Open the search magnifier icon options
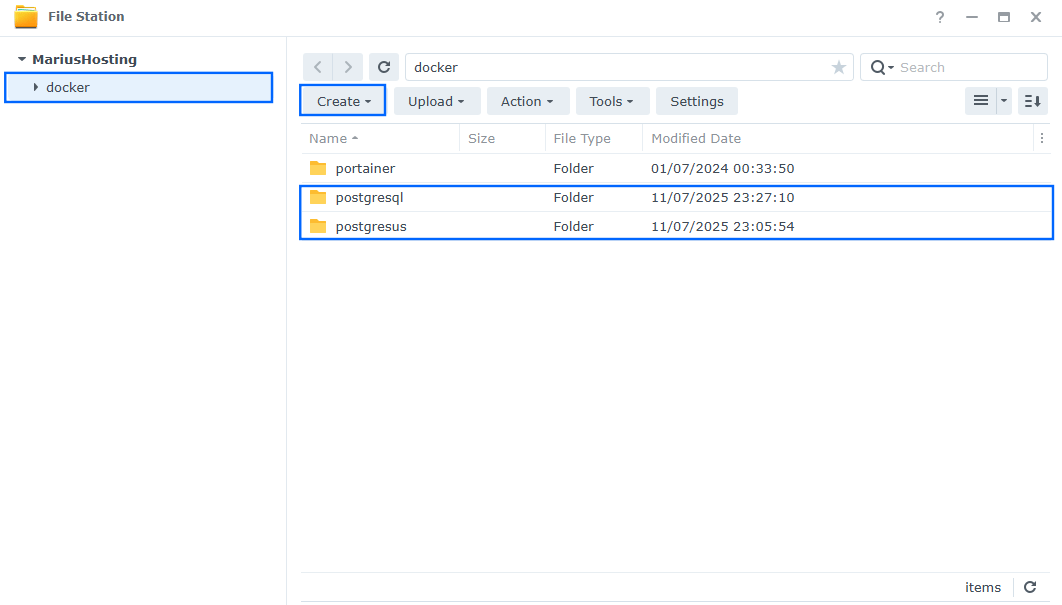Screen dimensions: 1062x605 [878, 66]
